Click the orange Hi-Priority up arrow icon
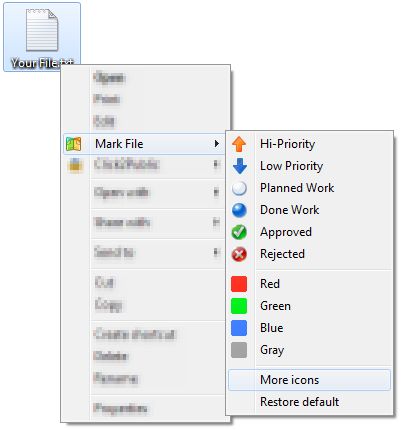This screenshot has height=430, width=401. [x=239, y=144]
